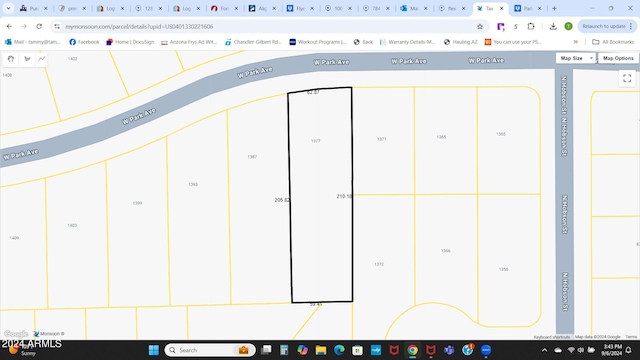Switch to the Aliq tab
The width and height of the screenshot is (640, 360).
click(262, 8)
